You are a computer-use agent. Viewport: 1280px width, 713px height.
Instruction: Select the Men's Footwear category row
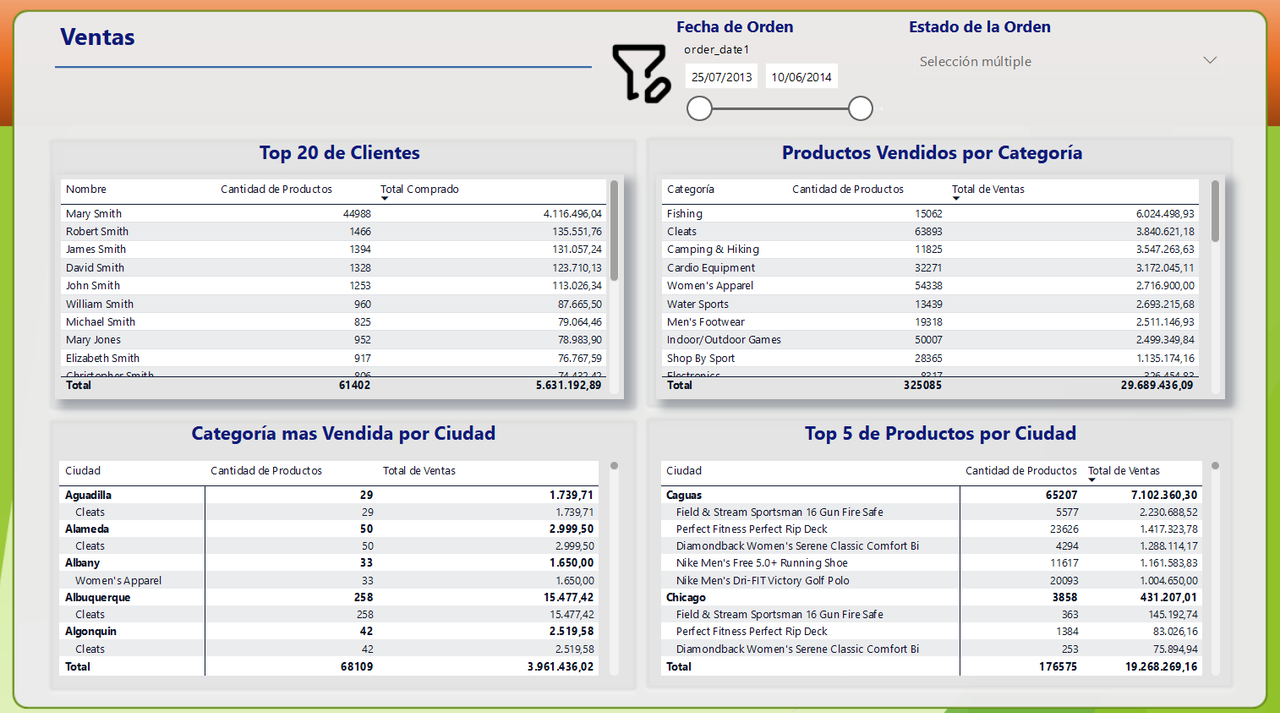(930, 322)
